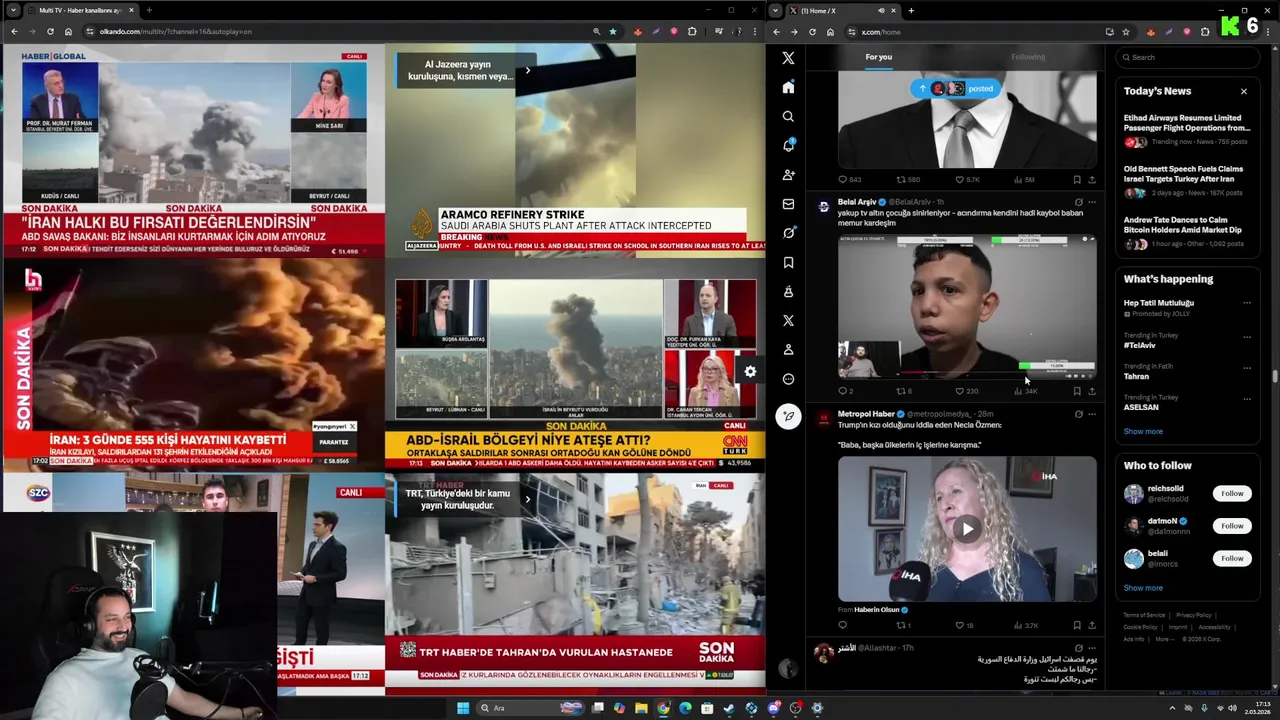This screenshot has width=1280, height=720.
Task: Click the compose post feather button
Action: [x=788, y=416]
